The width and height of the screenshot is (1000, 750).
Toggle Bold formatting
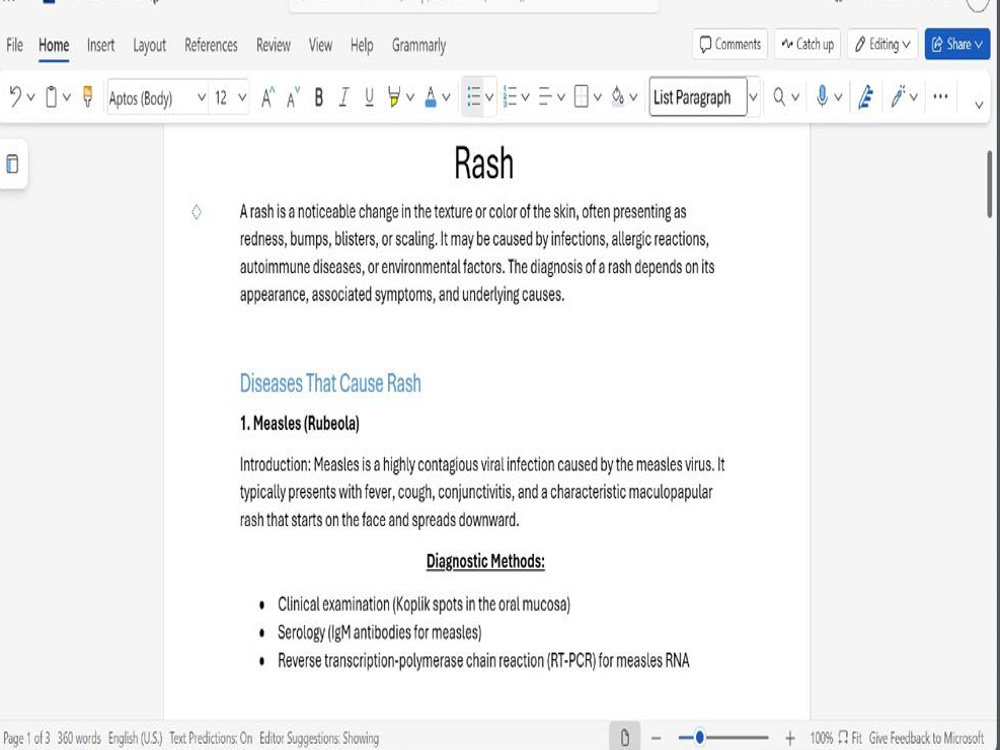click(319, 98)
